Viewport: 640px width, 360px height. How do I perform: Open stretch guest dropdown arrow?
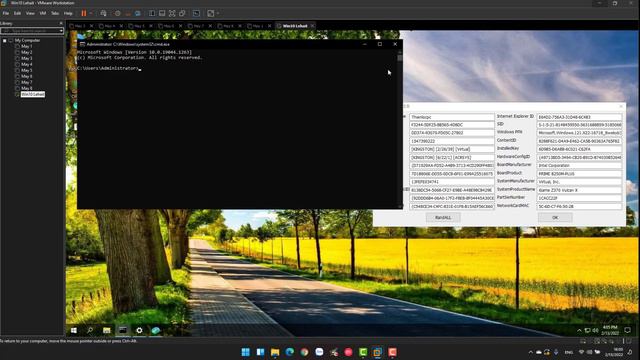point(218,13)
